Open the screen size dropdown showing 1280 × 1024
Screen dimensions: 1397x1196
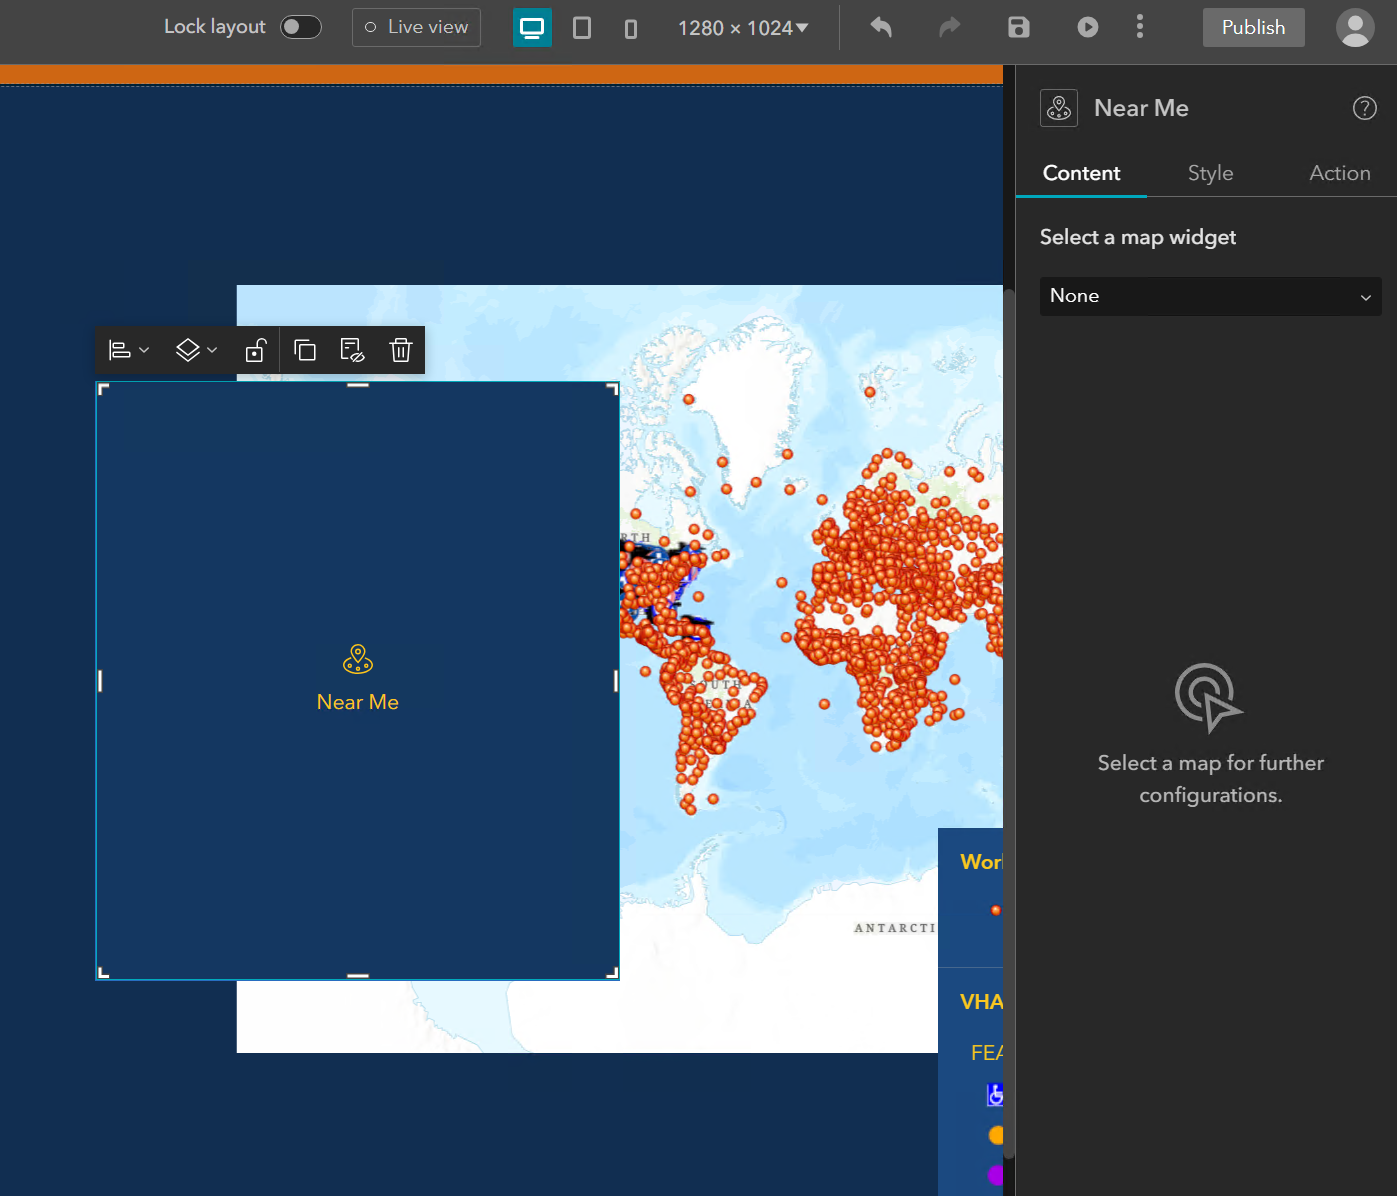(x=742, y=27)
